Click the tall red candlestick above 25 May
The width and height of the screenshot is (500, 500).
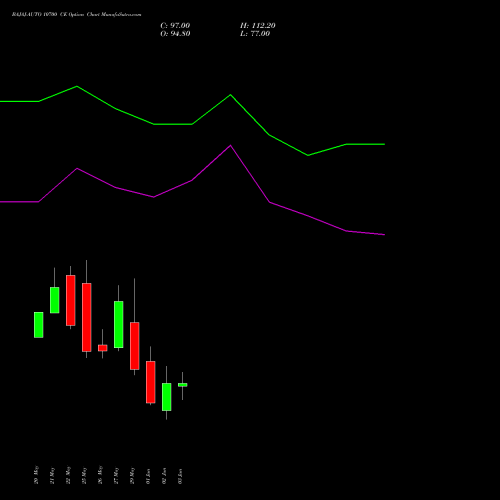pos(87,317)
